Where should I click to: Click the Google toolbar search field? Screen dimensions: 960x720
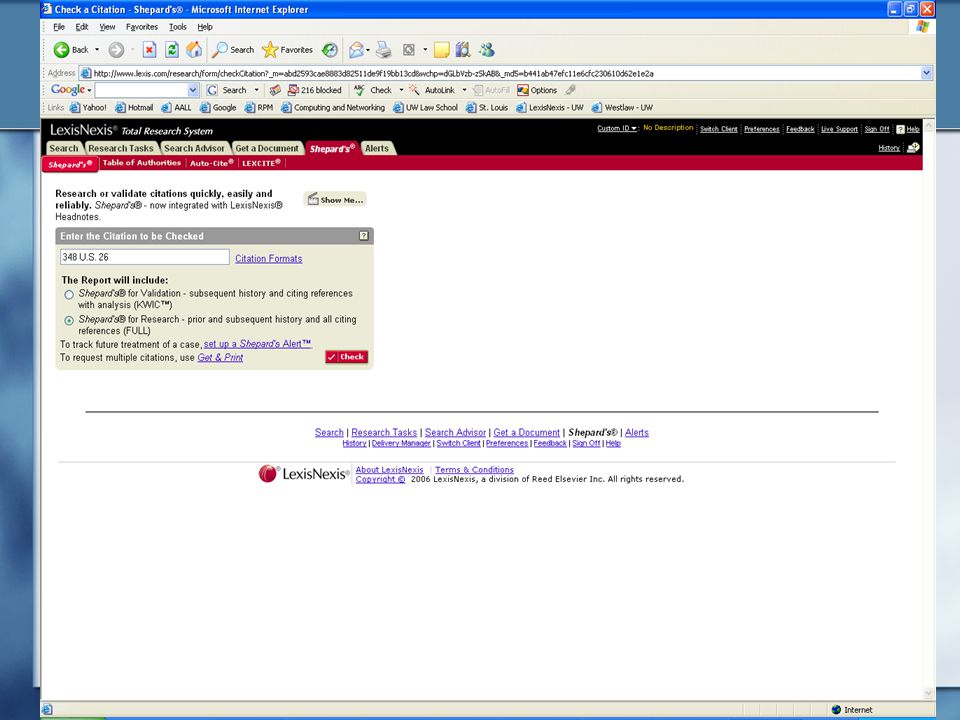(x=141, y=90)
